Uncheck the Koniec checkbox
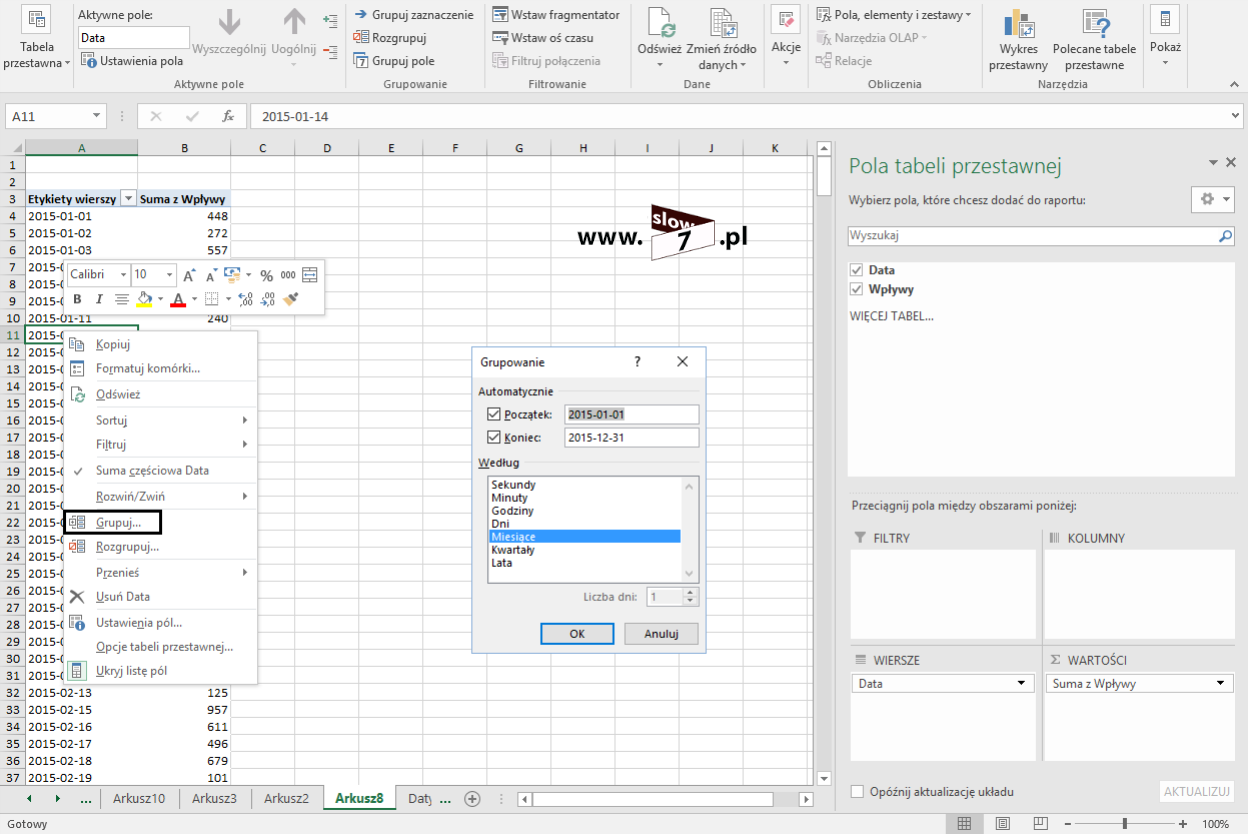Screen dimensions: 1248x834 pyautogui.click(x=493, y=437)
